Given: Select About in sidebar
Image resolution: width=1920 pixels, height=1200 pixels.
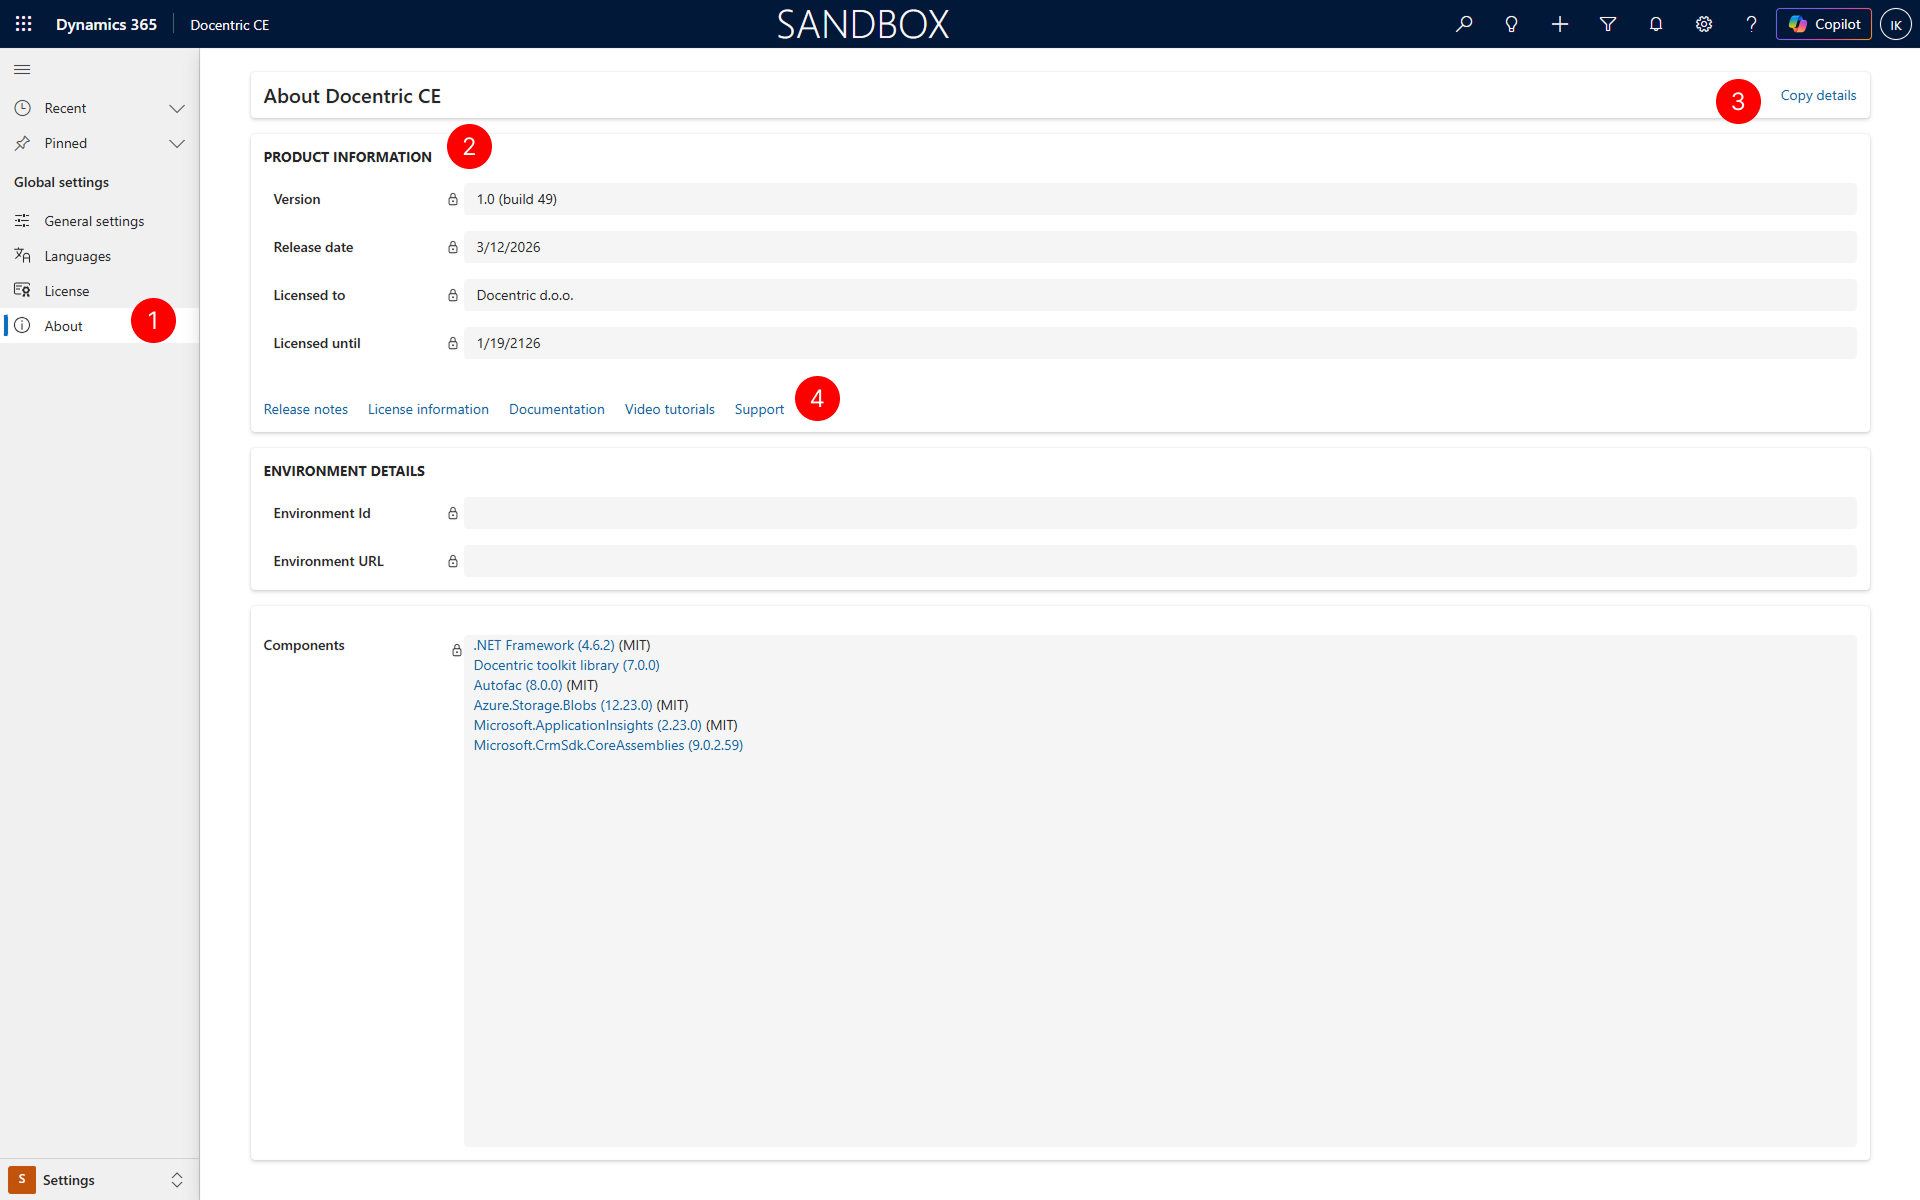Looking at the screenshot, I should pyautogui.click(x=100, y=326).
